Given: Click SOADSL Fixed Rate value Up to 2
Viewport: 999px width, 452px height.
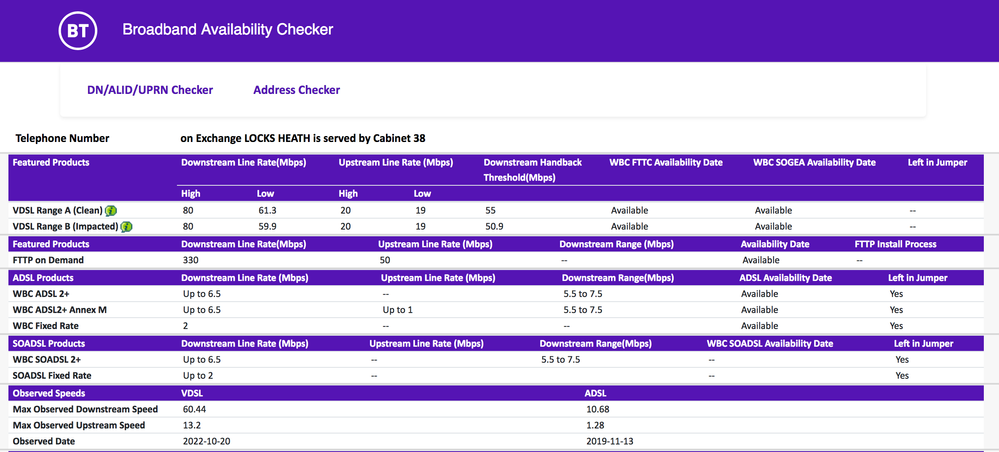Looking at the screenshot, I should tap(198, 375).
